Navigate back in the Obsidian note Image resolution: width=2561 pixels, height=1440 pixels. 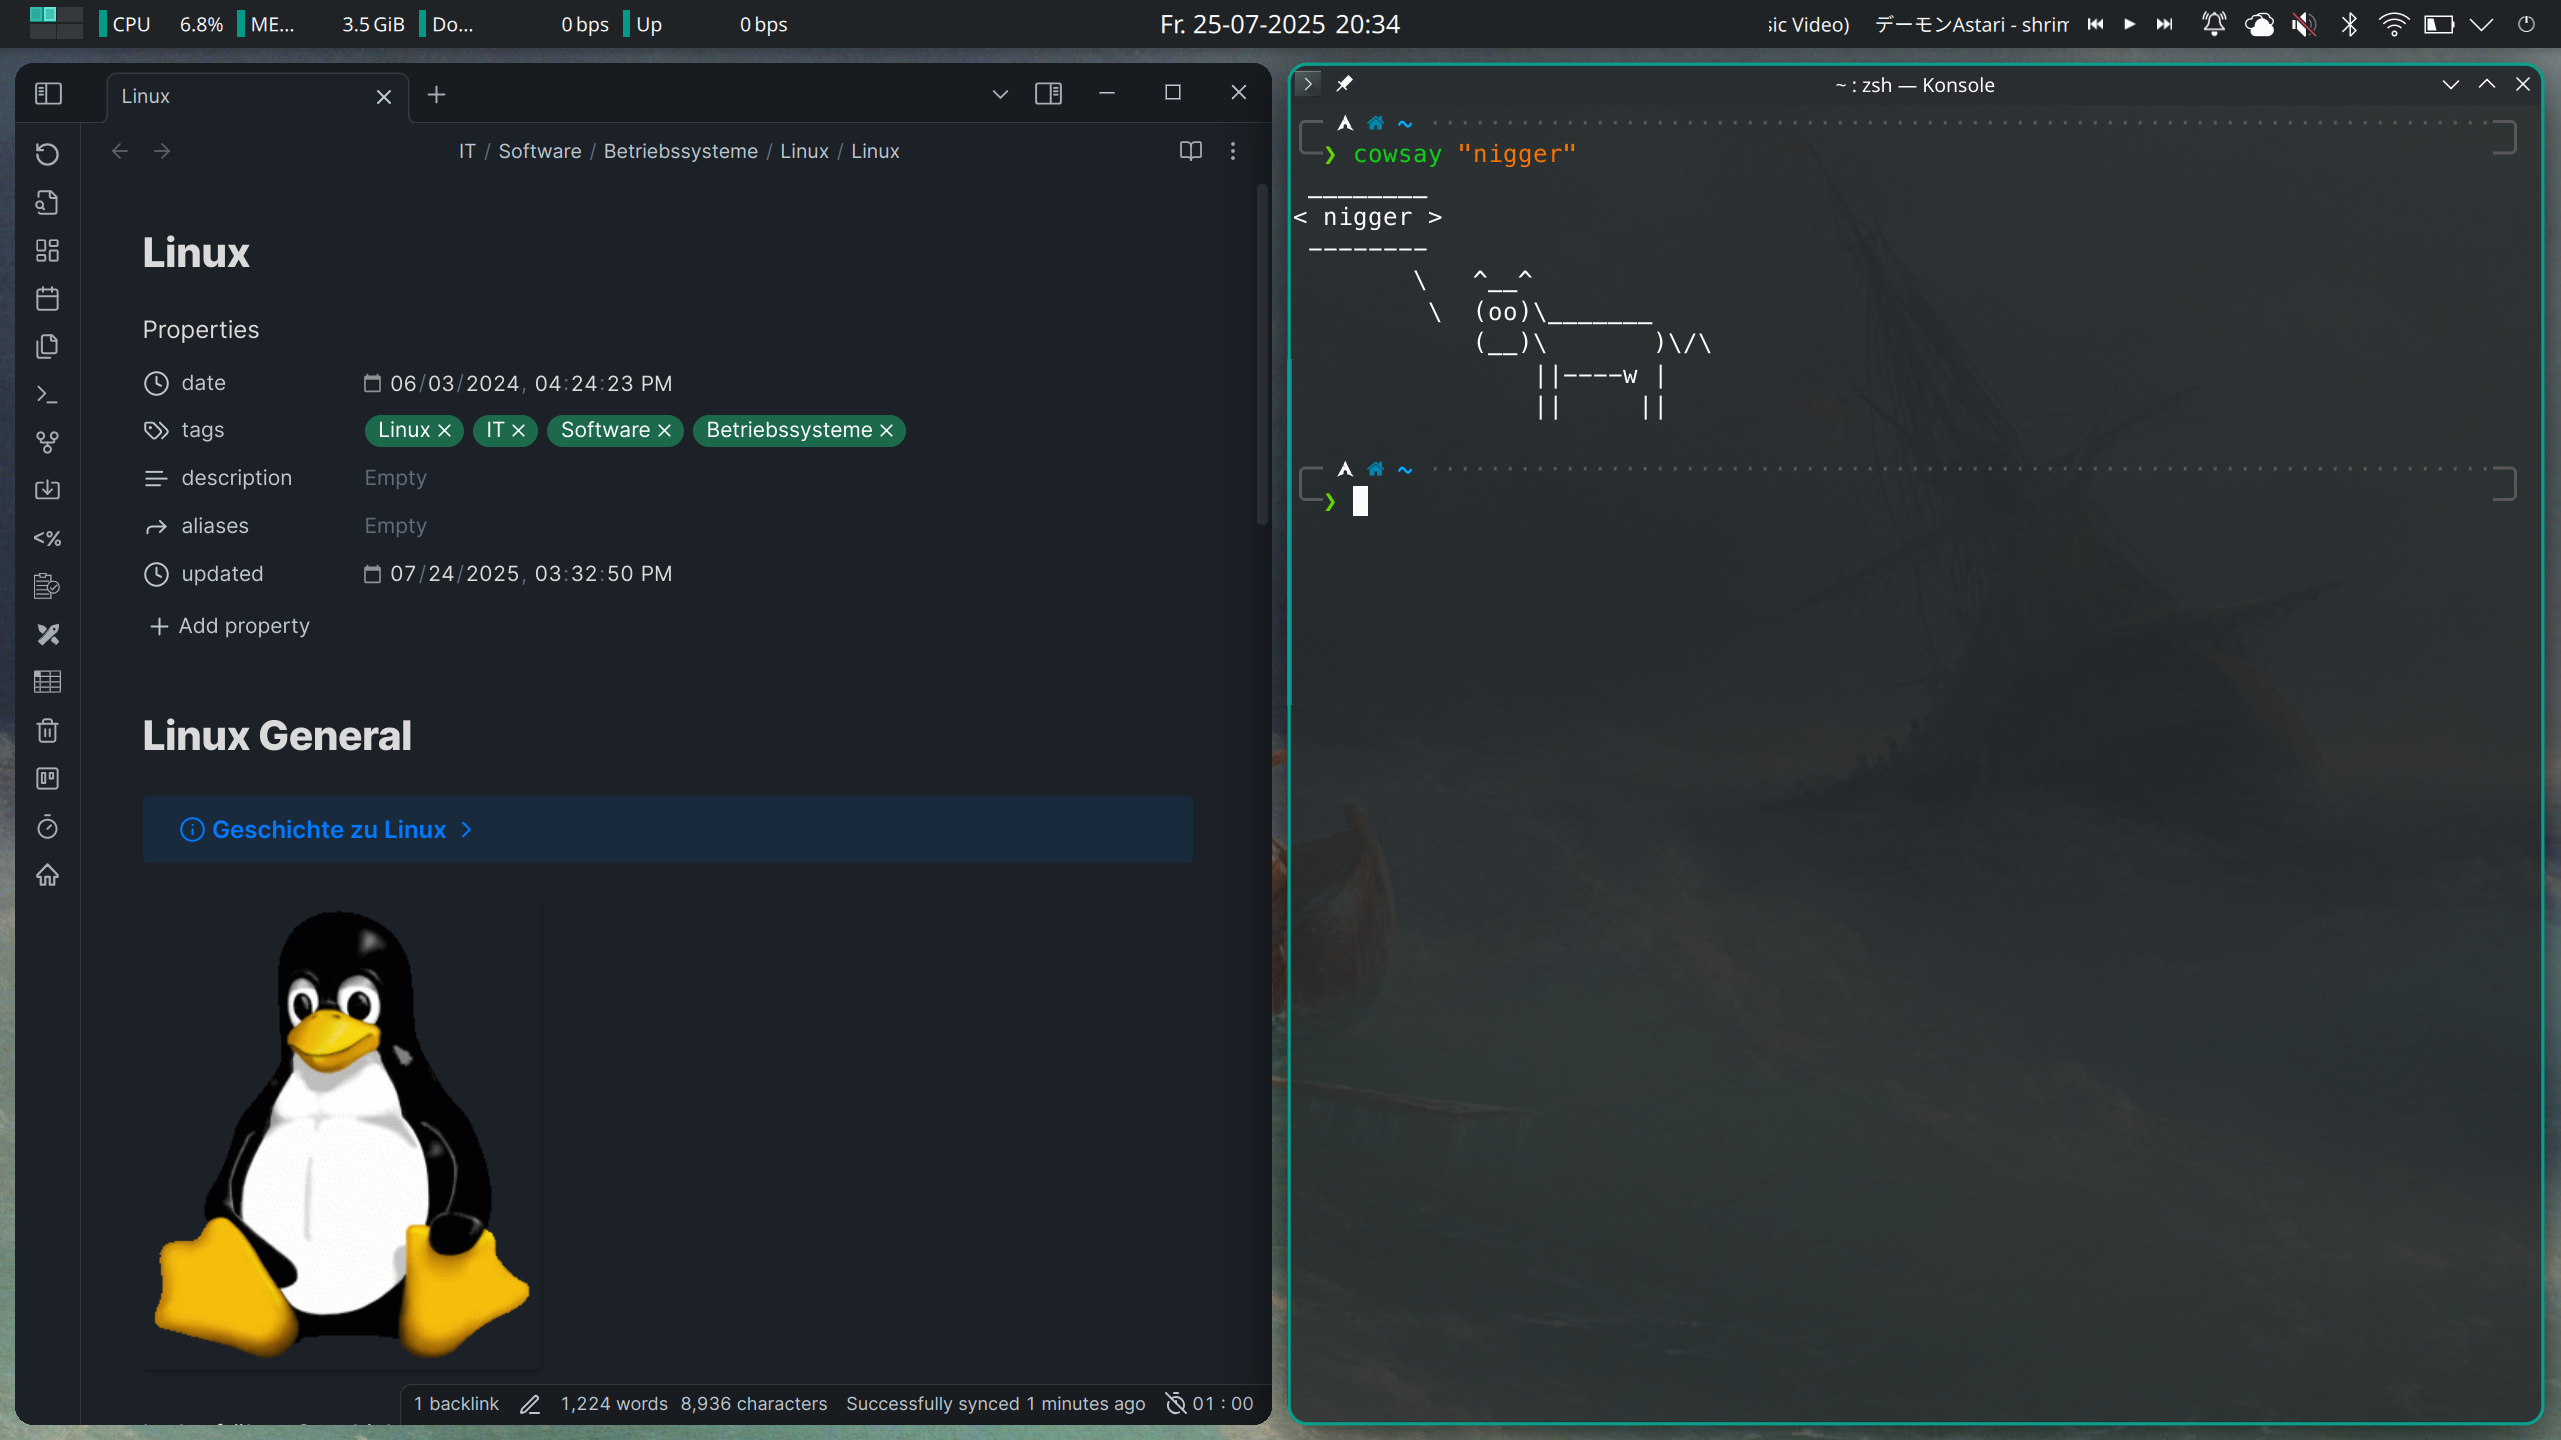click(x=120, y=151)
